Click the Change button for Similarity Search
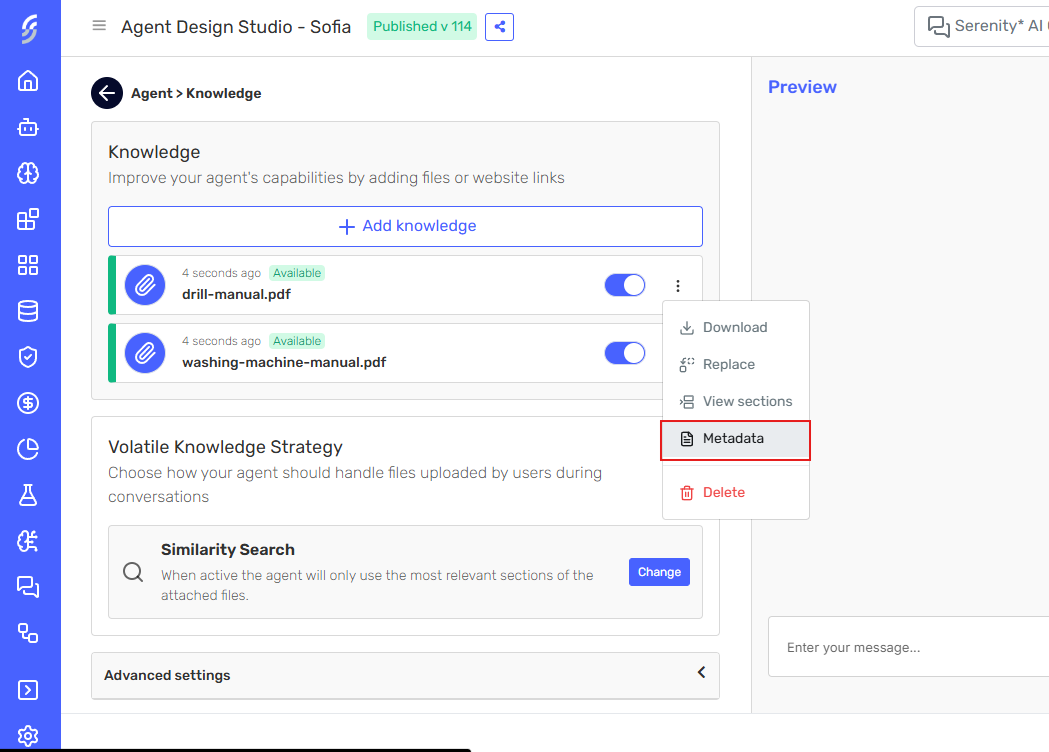 coord(659,572)
